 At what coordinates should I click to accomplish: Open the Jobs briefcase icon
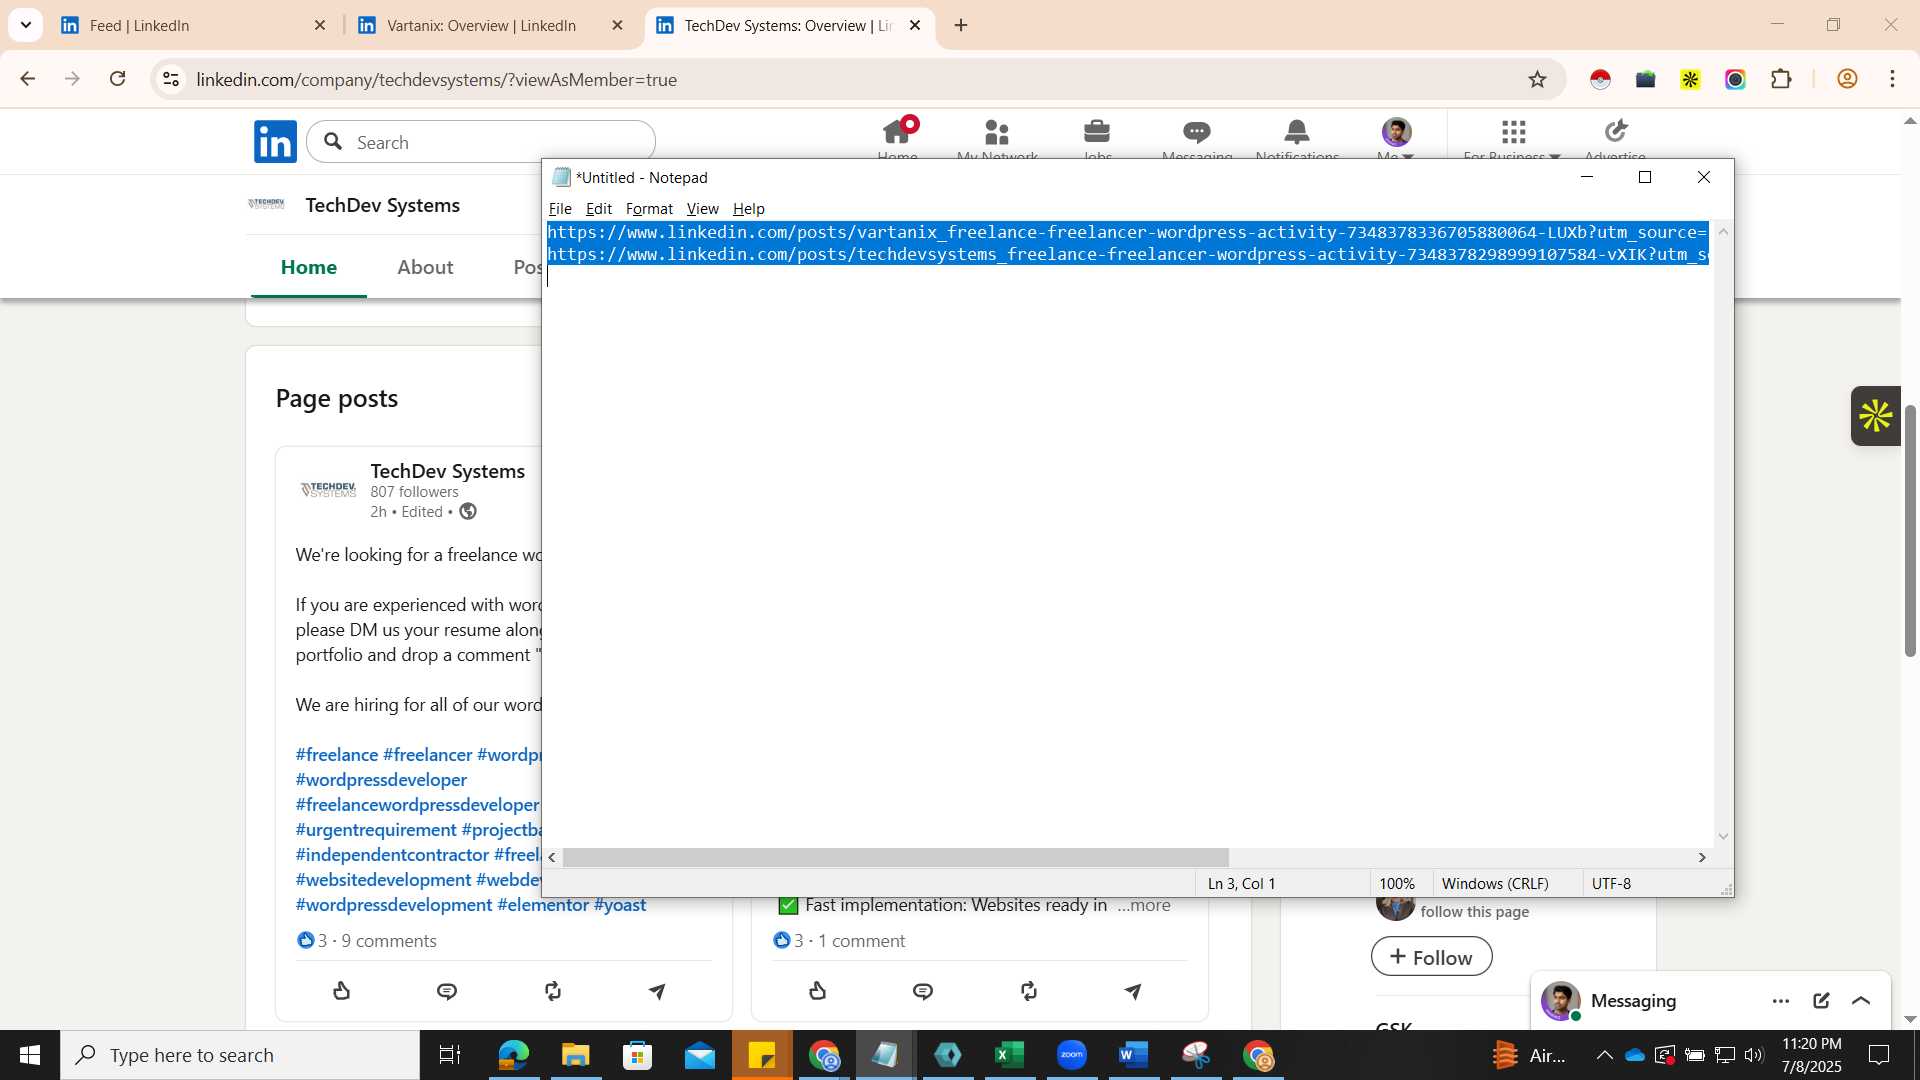pyautogui.click(x=1097, y=131)
